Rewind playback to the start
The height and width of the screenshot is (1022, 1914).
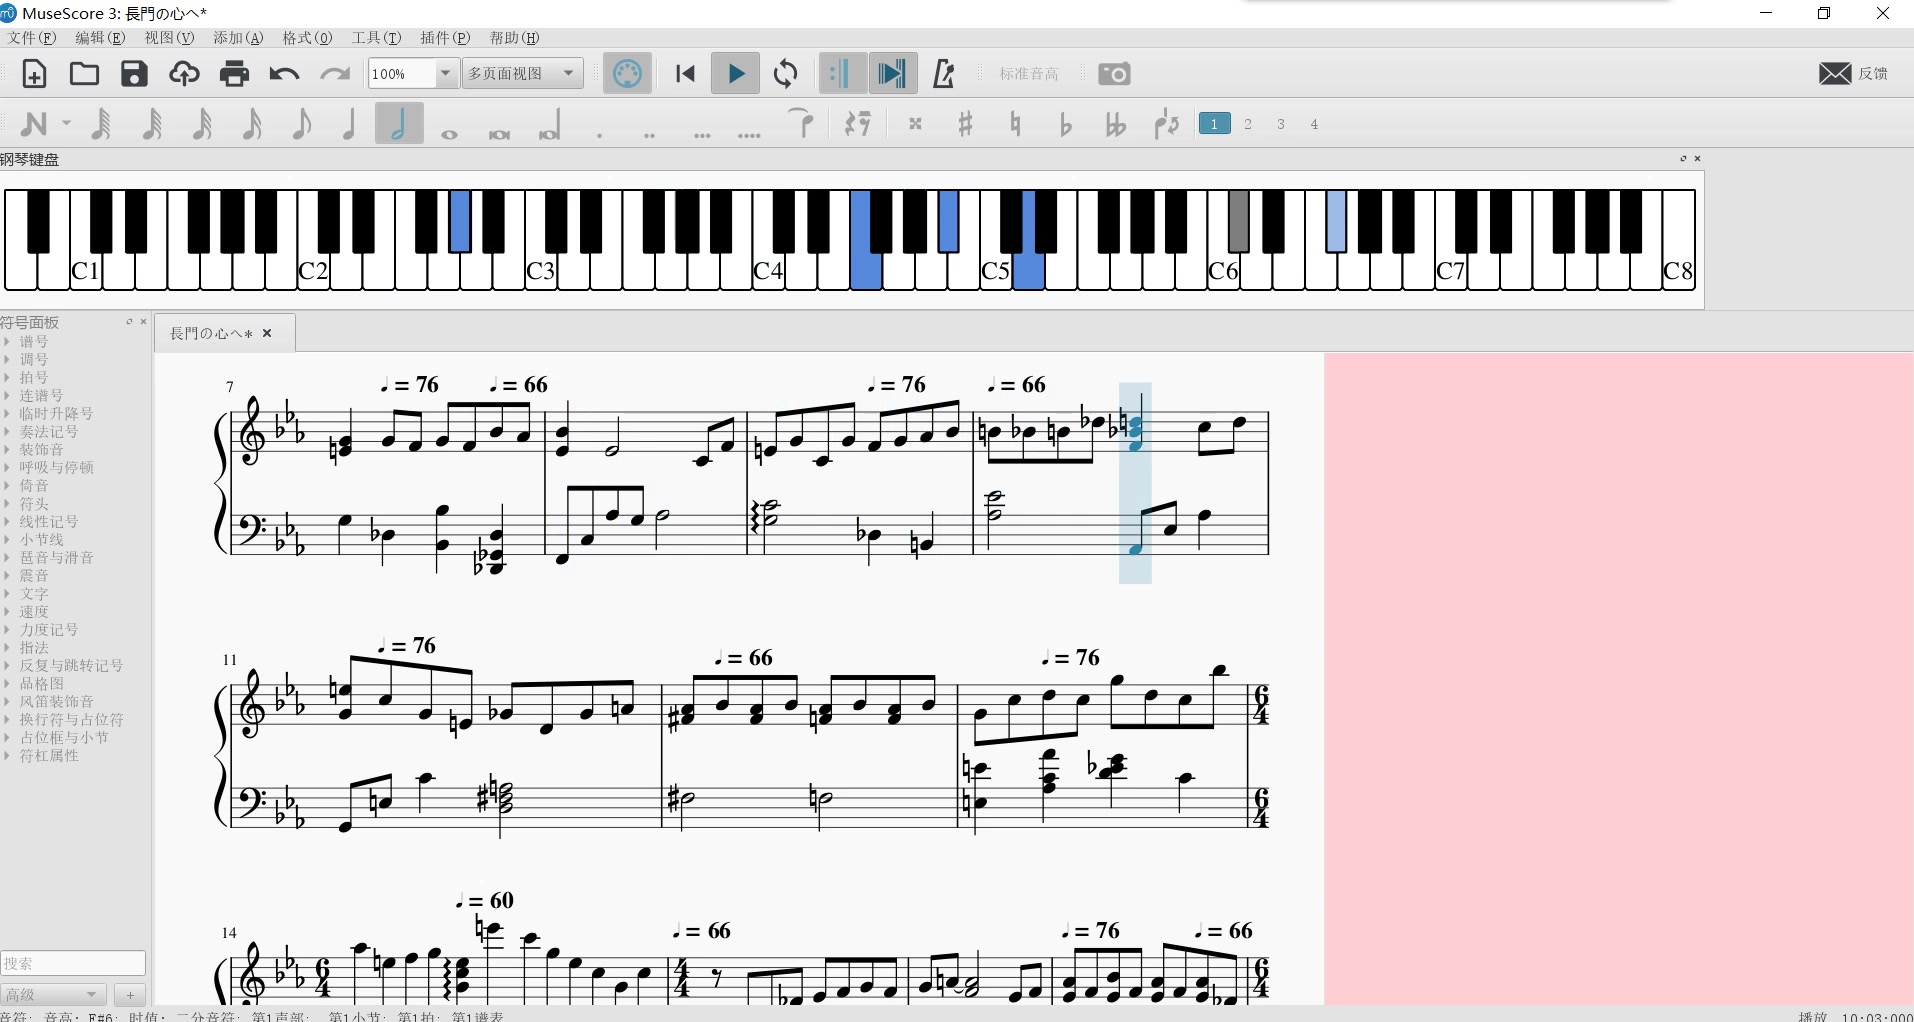click(x=685, y=74)
